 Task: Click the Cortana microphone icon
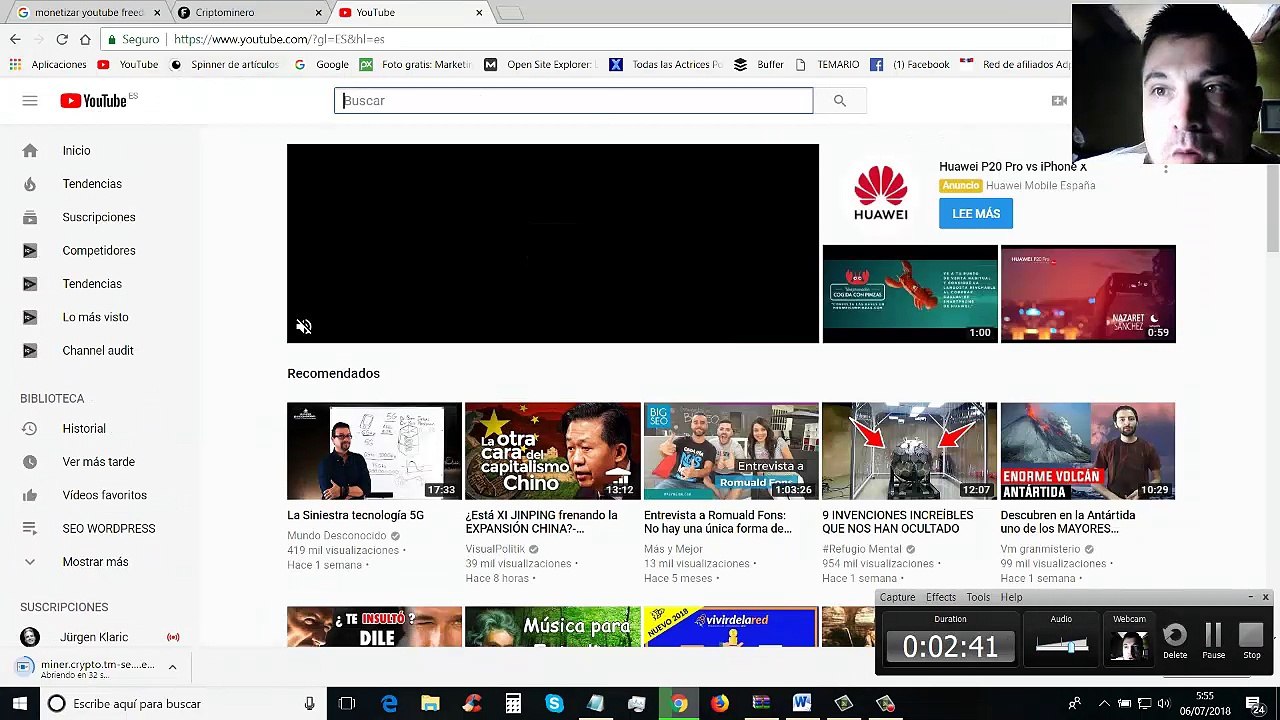coord(310,704)
